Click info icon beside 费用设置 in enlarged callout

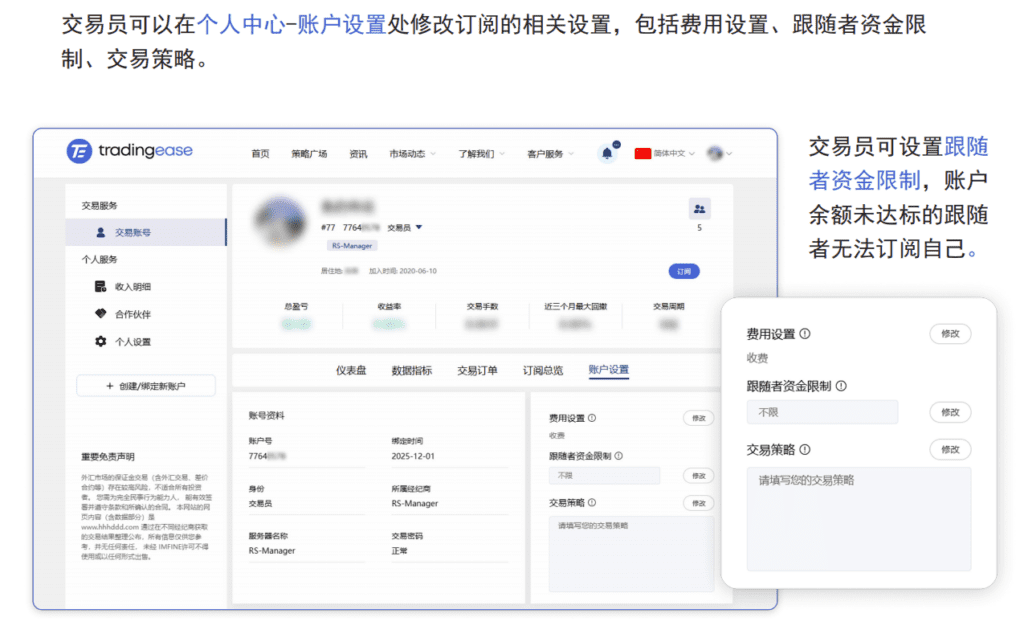coord(805,334)
